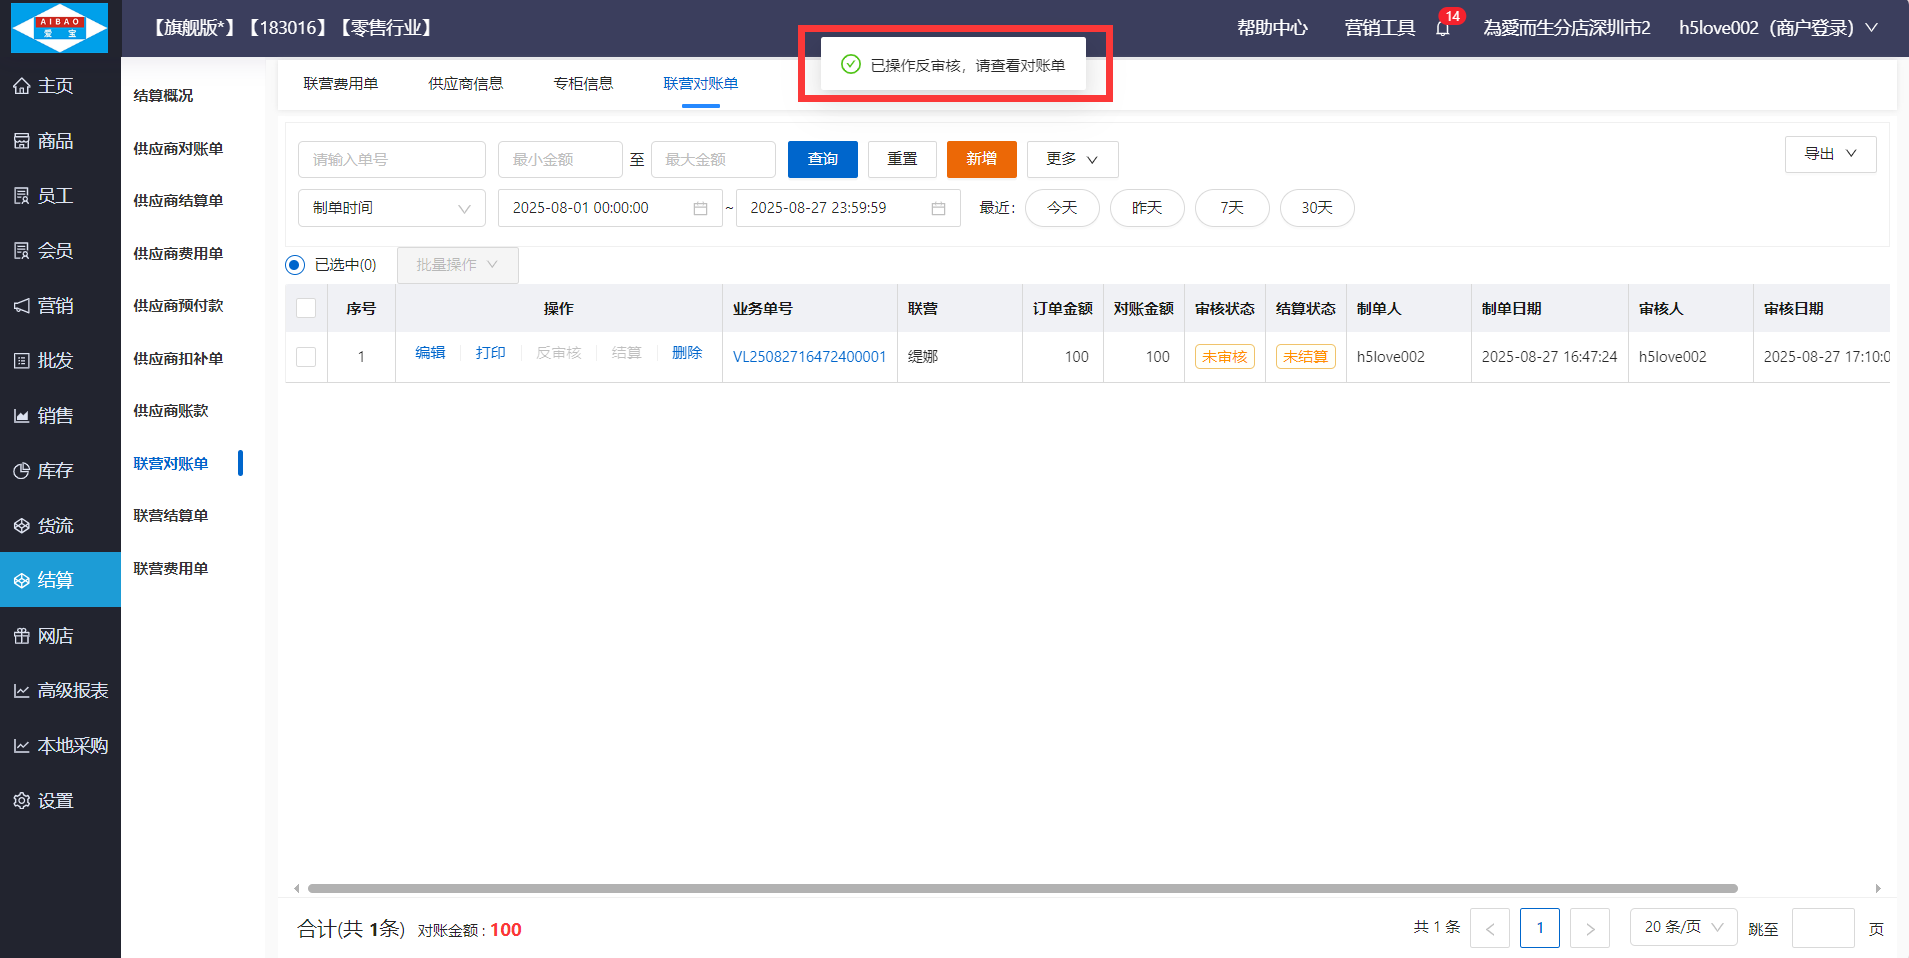
Task: Click the settings gear icon
Action: tap(22, 801)
